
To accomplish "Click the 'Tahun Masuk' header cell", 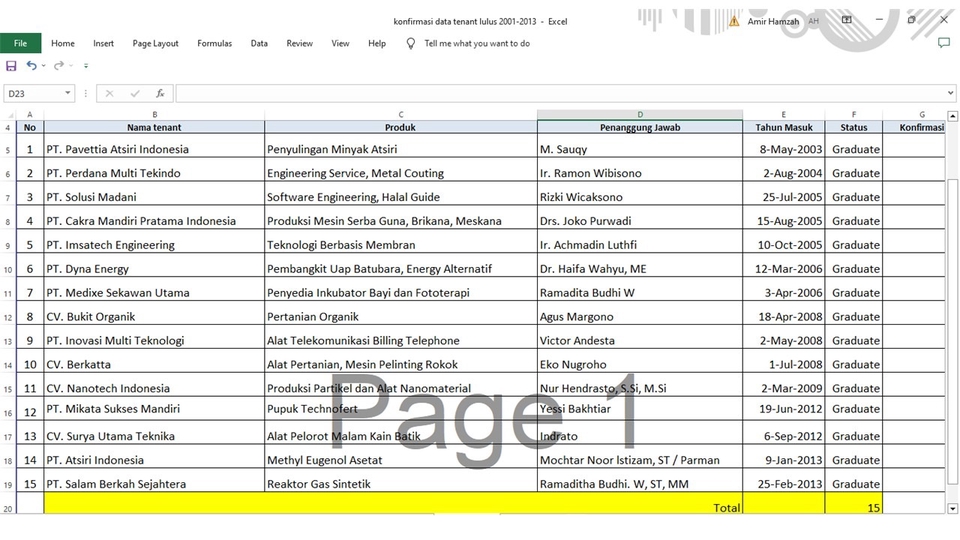I will click(x=784, y=127).
